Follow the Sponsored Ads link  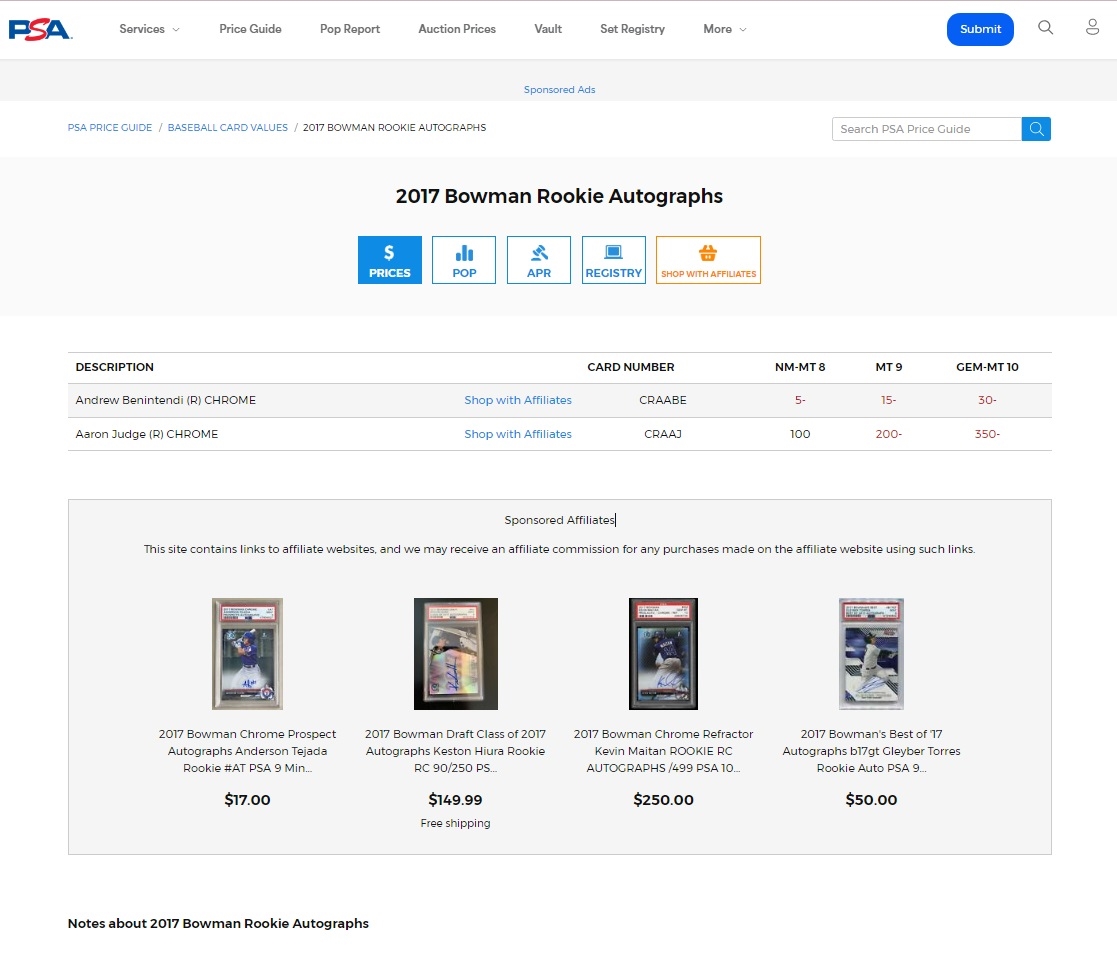point(559,90)
